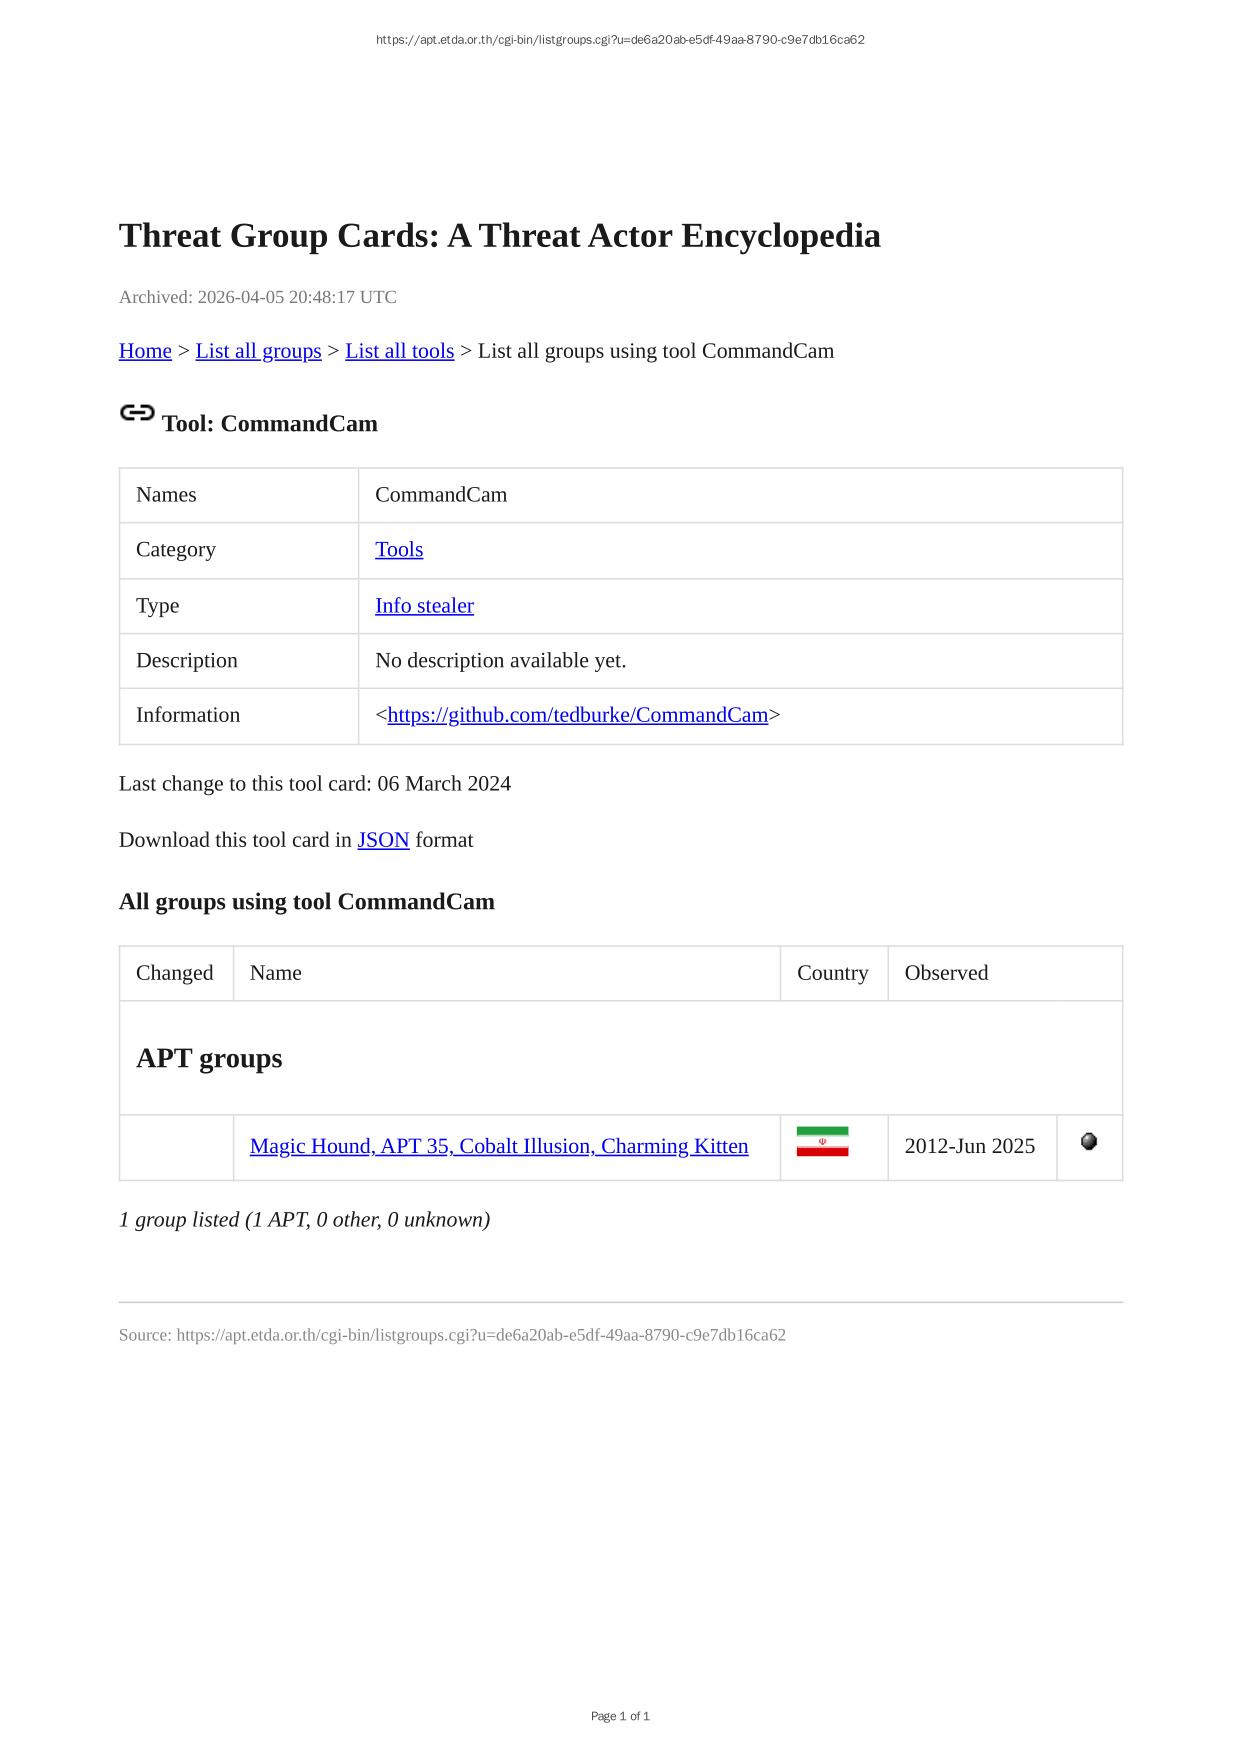Click the chain link icon beside Tool: CommandCam
Screen dimensions: 1242x1756
click(137, 412)
